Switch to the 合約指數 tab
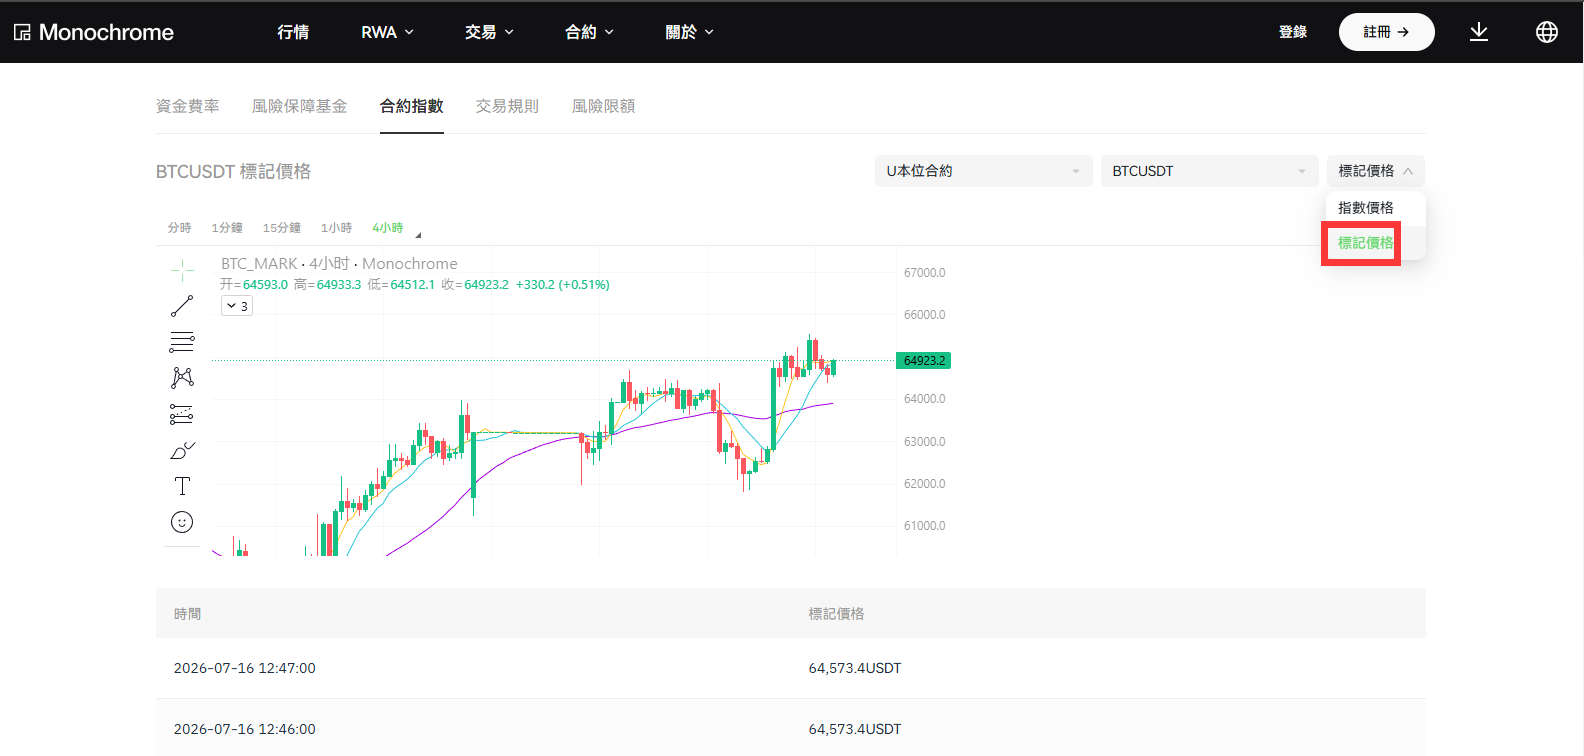 [412, 106]
